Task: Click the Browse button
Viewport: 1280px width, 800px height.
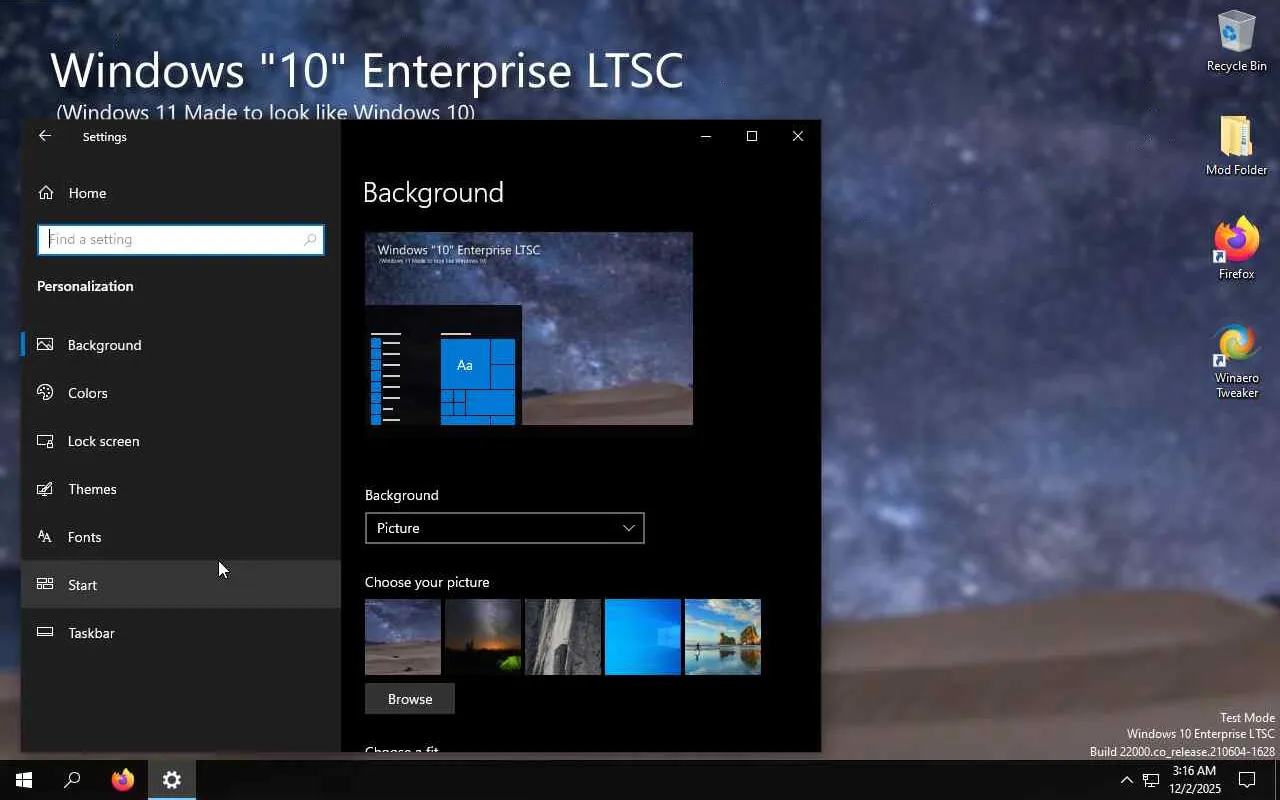Action: tap(410, 699)
